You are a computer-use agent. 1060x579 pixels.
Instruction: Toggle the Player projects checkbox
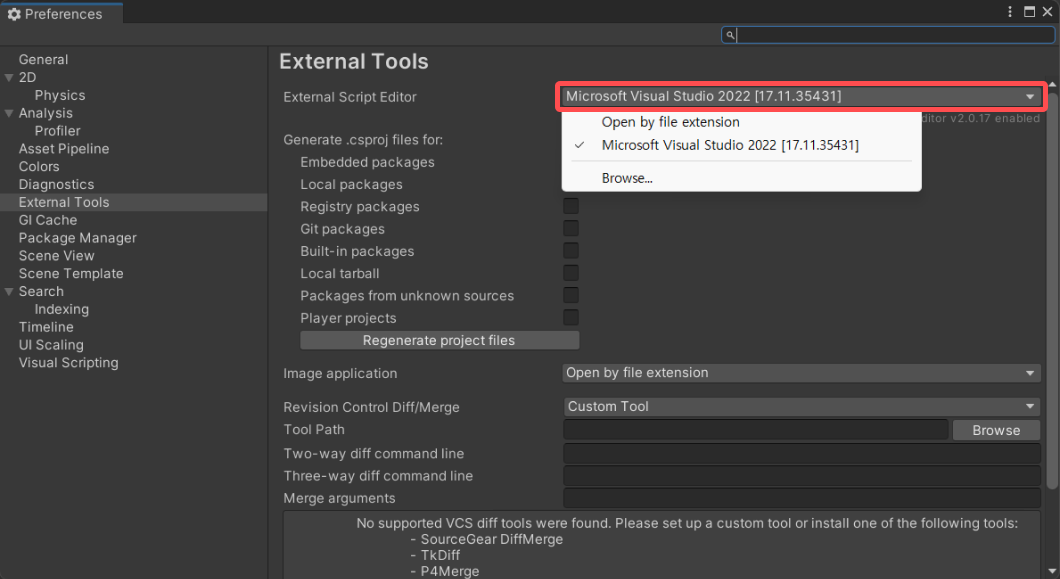point(571,318)
